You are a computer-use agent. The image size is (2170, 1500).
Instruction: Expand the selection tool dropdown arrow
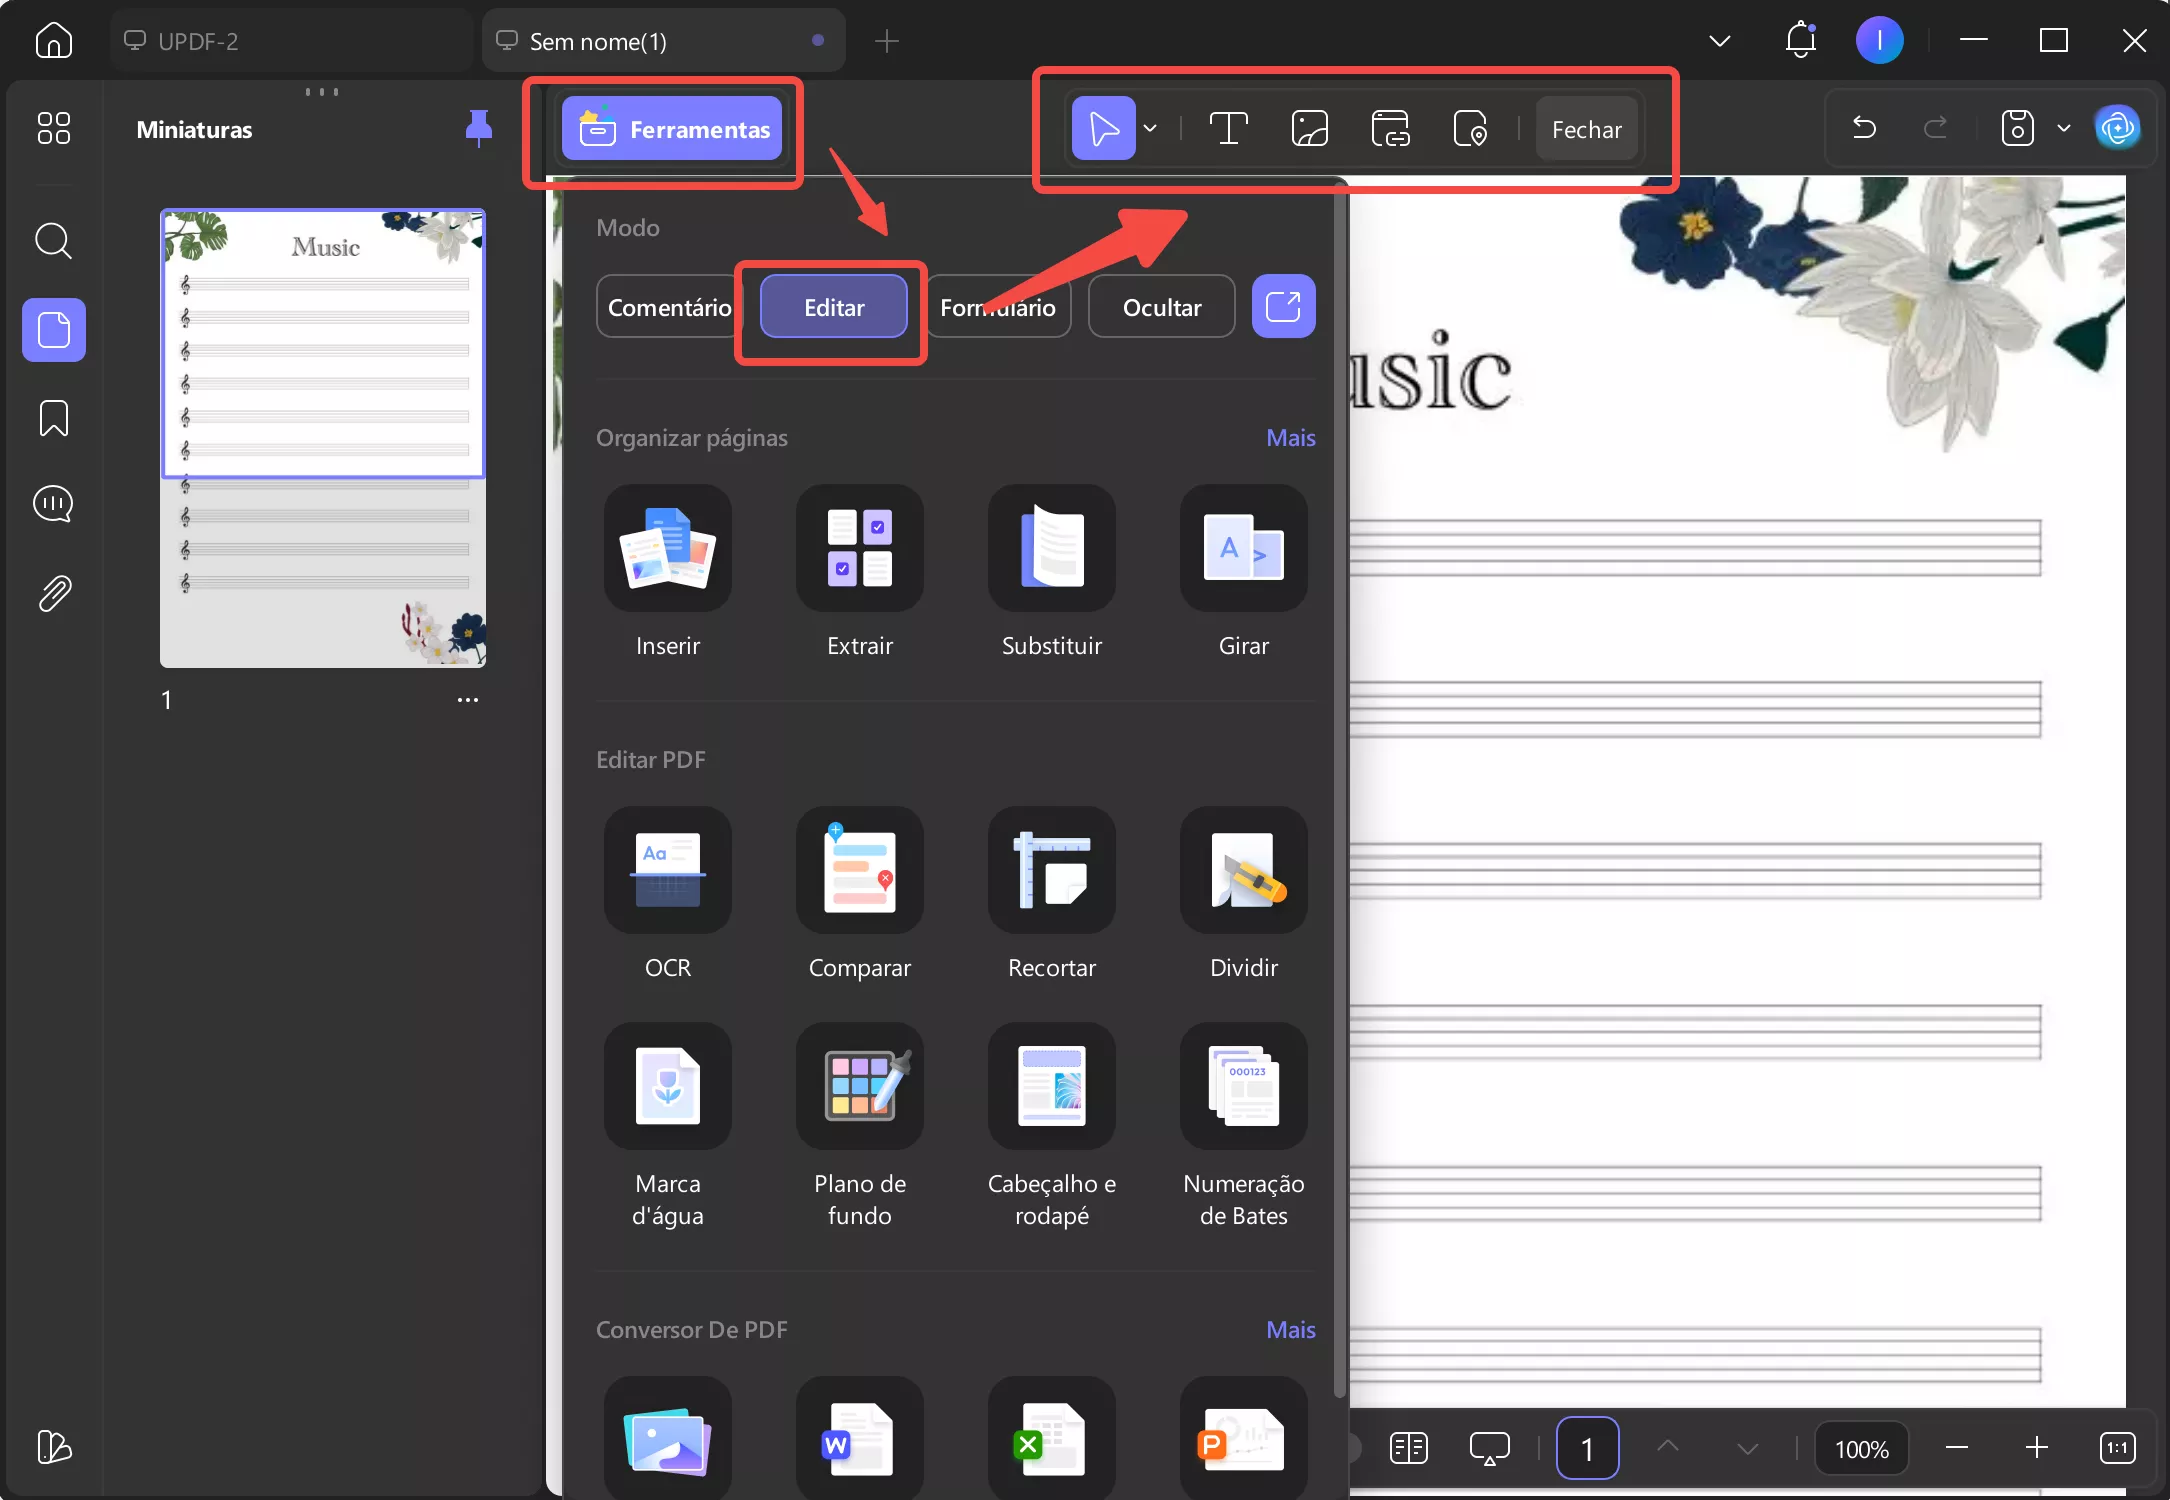1150,129
